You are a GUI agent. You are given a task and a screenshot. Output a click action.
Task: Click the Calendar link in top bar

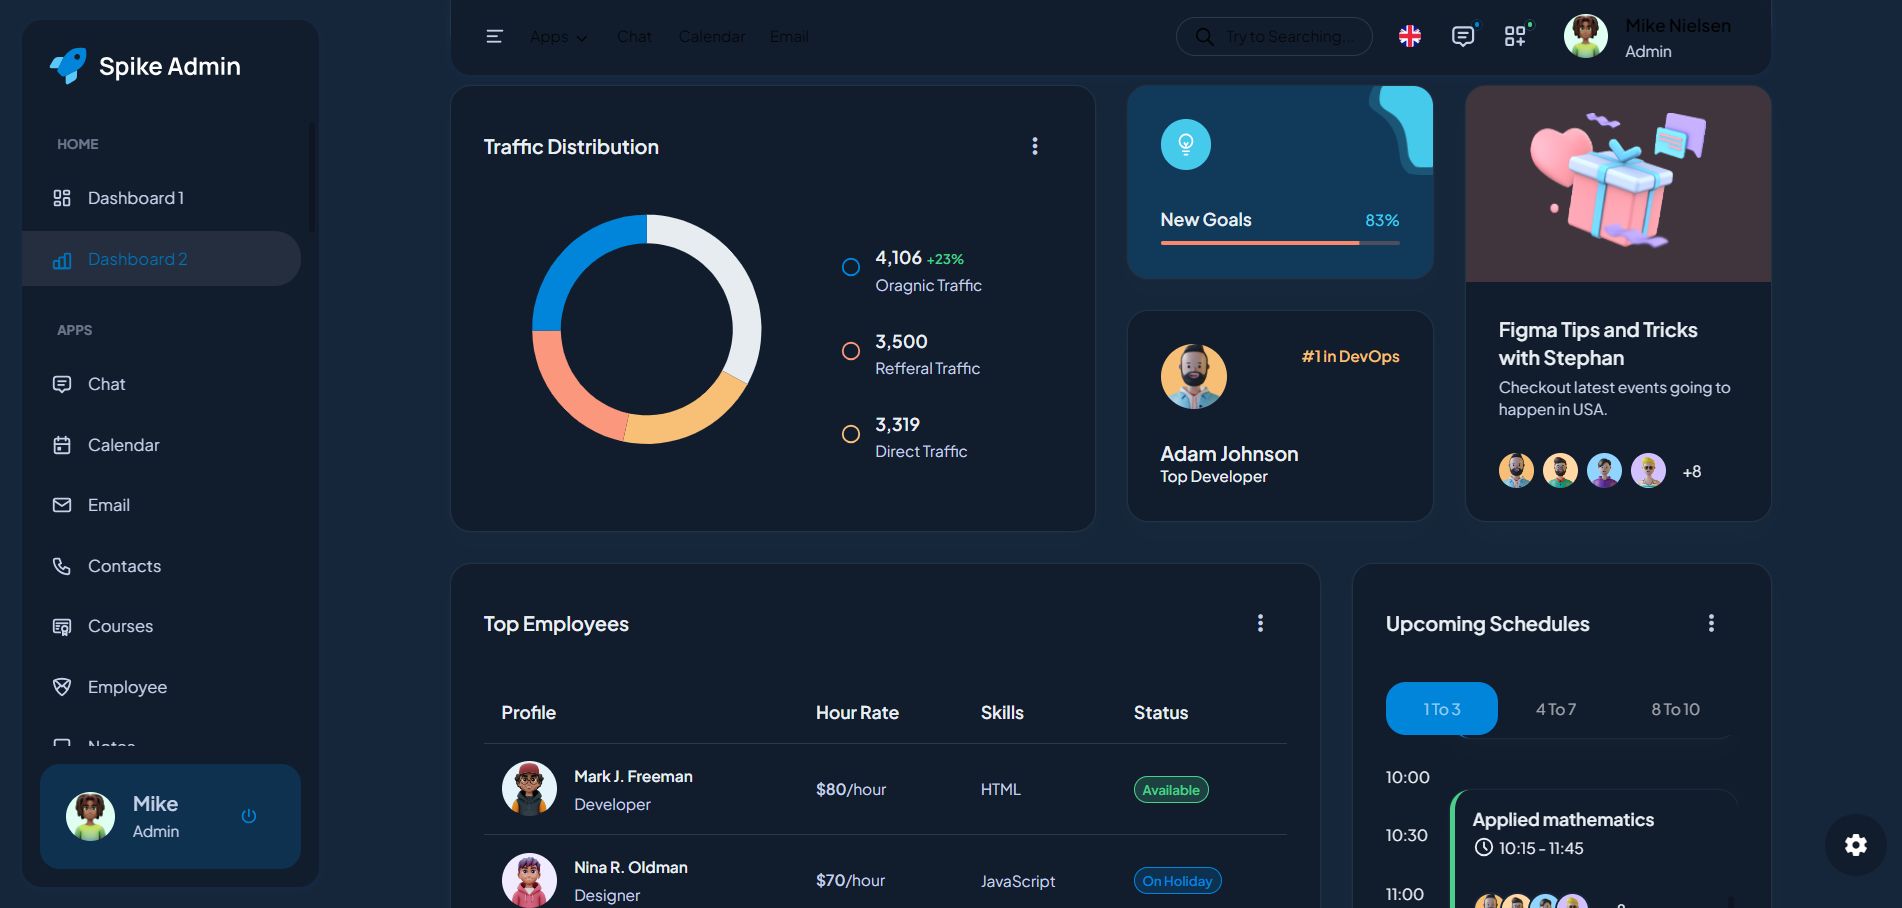click(711, 37)
